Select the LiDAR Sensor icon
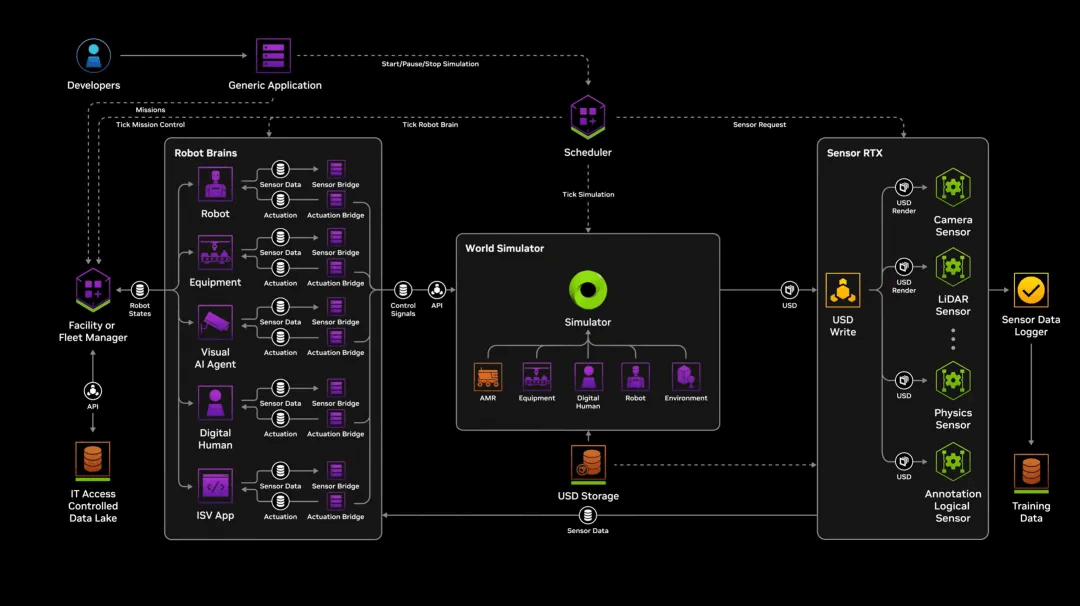The image size is (1080, 606). 952,267
